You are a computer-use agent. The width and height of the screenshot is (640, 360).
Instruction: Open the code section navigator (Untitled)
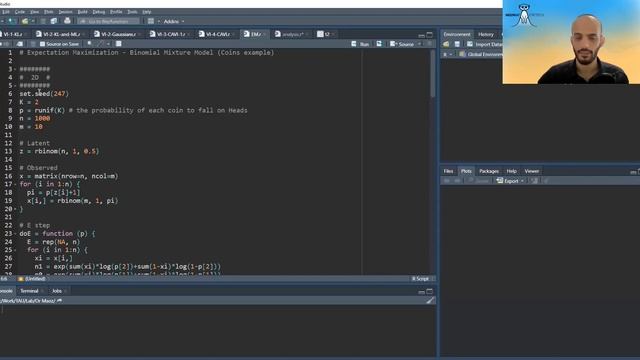click(x=33, y=279)
